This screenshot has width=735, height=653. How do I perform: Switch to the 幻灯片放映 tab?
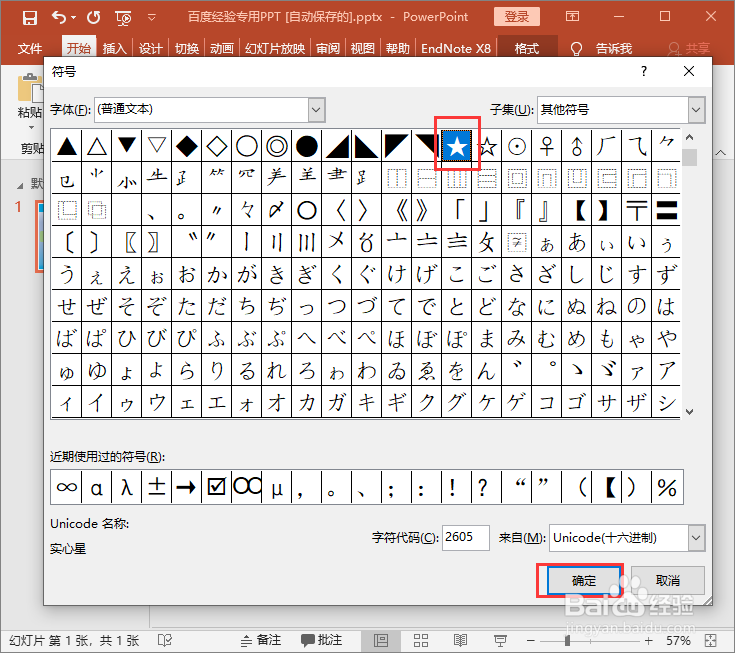275,48
